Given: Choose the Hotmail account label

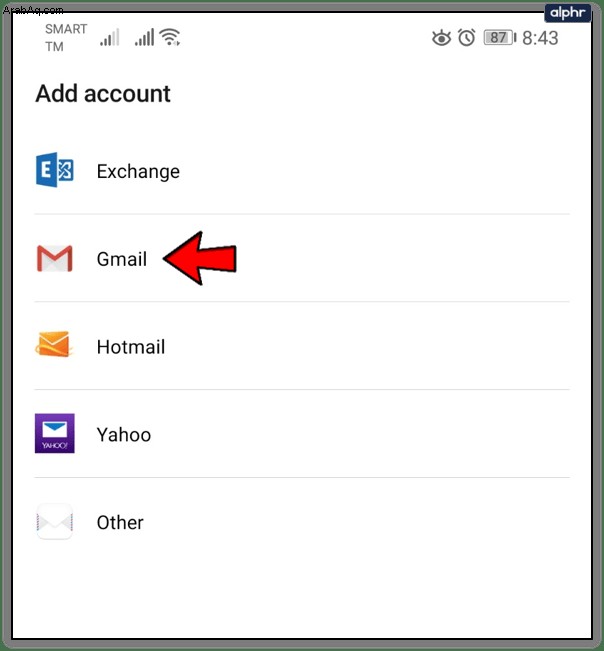Looking at the screenshot, I should point(131,347).
